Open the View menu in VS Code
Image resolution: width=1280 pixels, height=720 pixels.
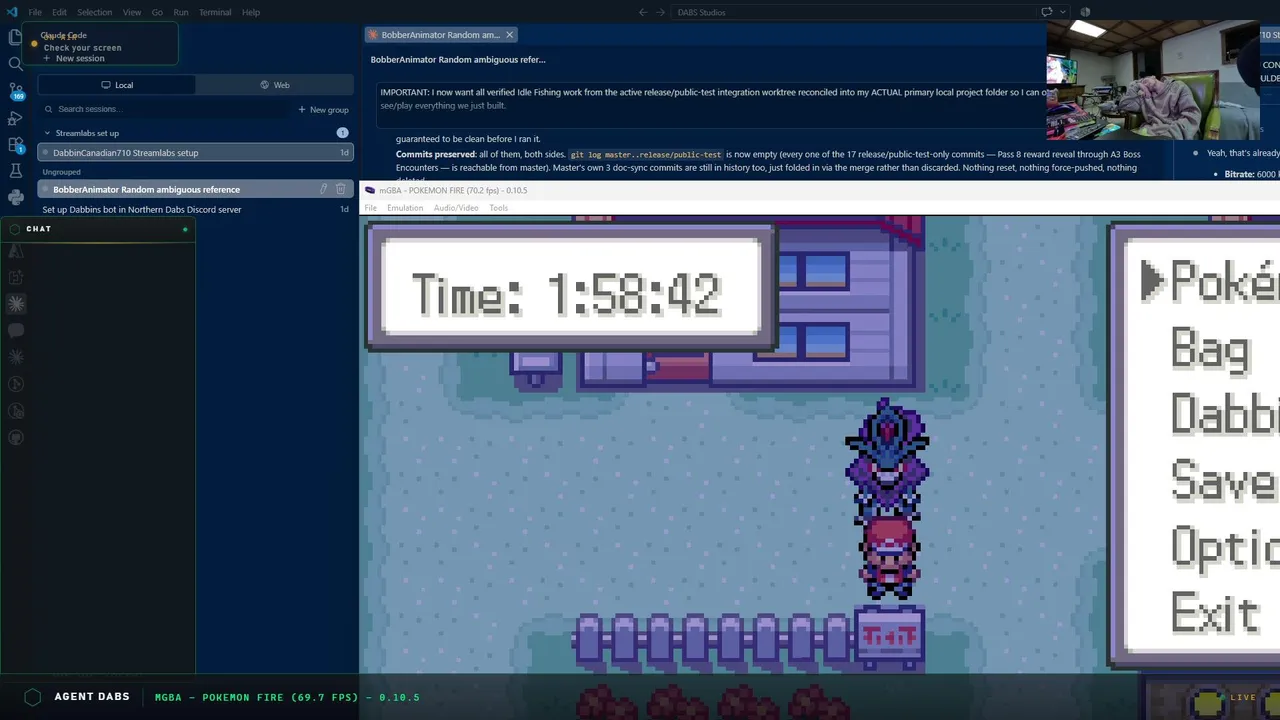click(132, 12)
